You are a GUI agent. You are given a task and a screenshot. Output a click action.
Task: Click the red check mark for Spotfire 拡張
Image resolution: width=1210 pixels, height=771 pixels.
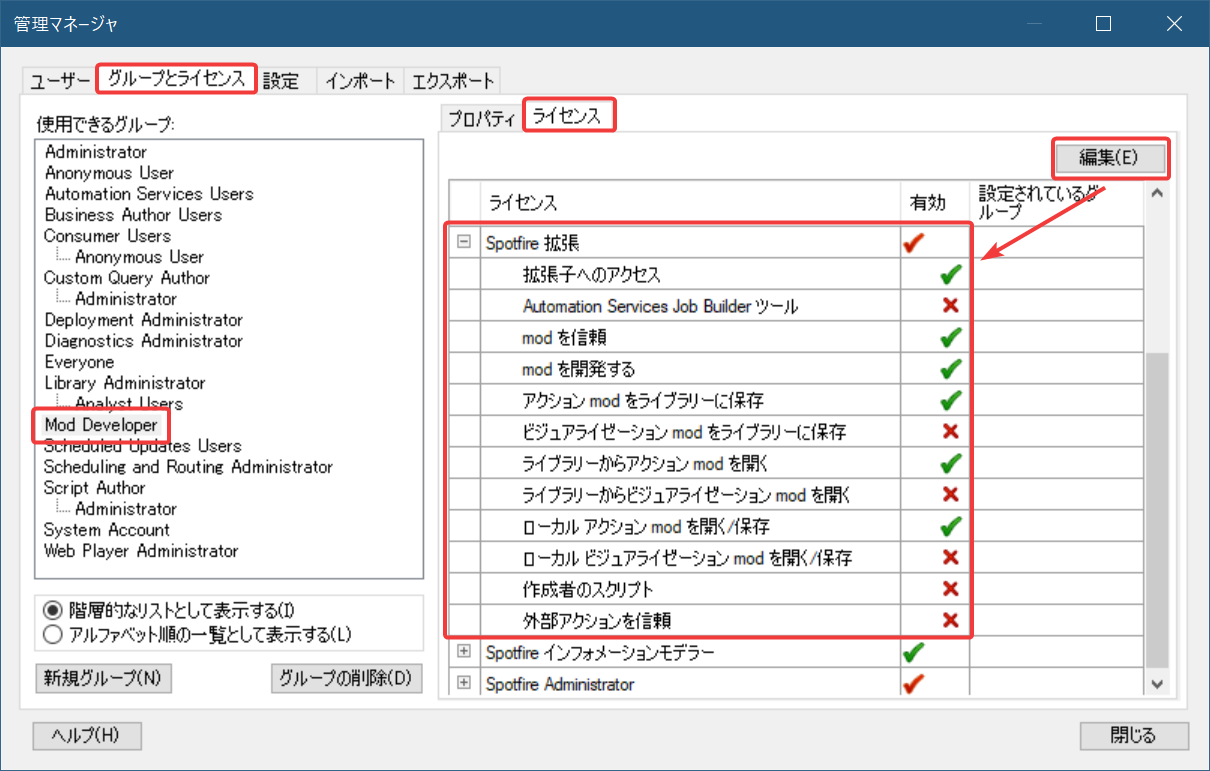913,242
